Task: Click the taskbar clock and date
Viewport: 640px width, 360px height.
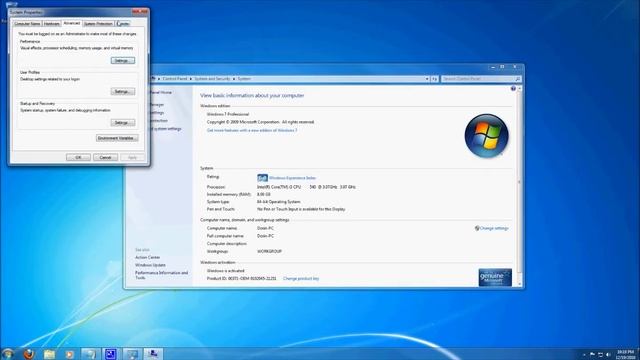Action: point(625,354)
